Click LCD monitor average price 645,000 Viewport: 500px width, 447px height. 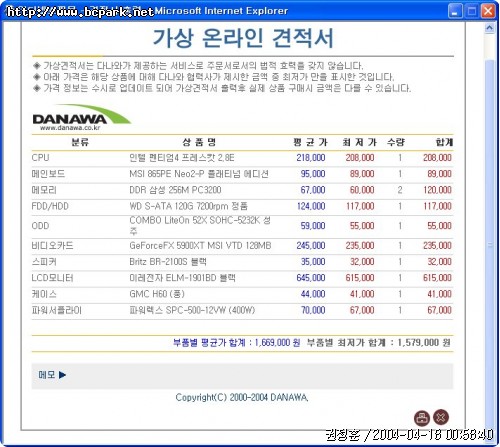click(x=311, y=278)
